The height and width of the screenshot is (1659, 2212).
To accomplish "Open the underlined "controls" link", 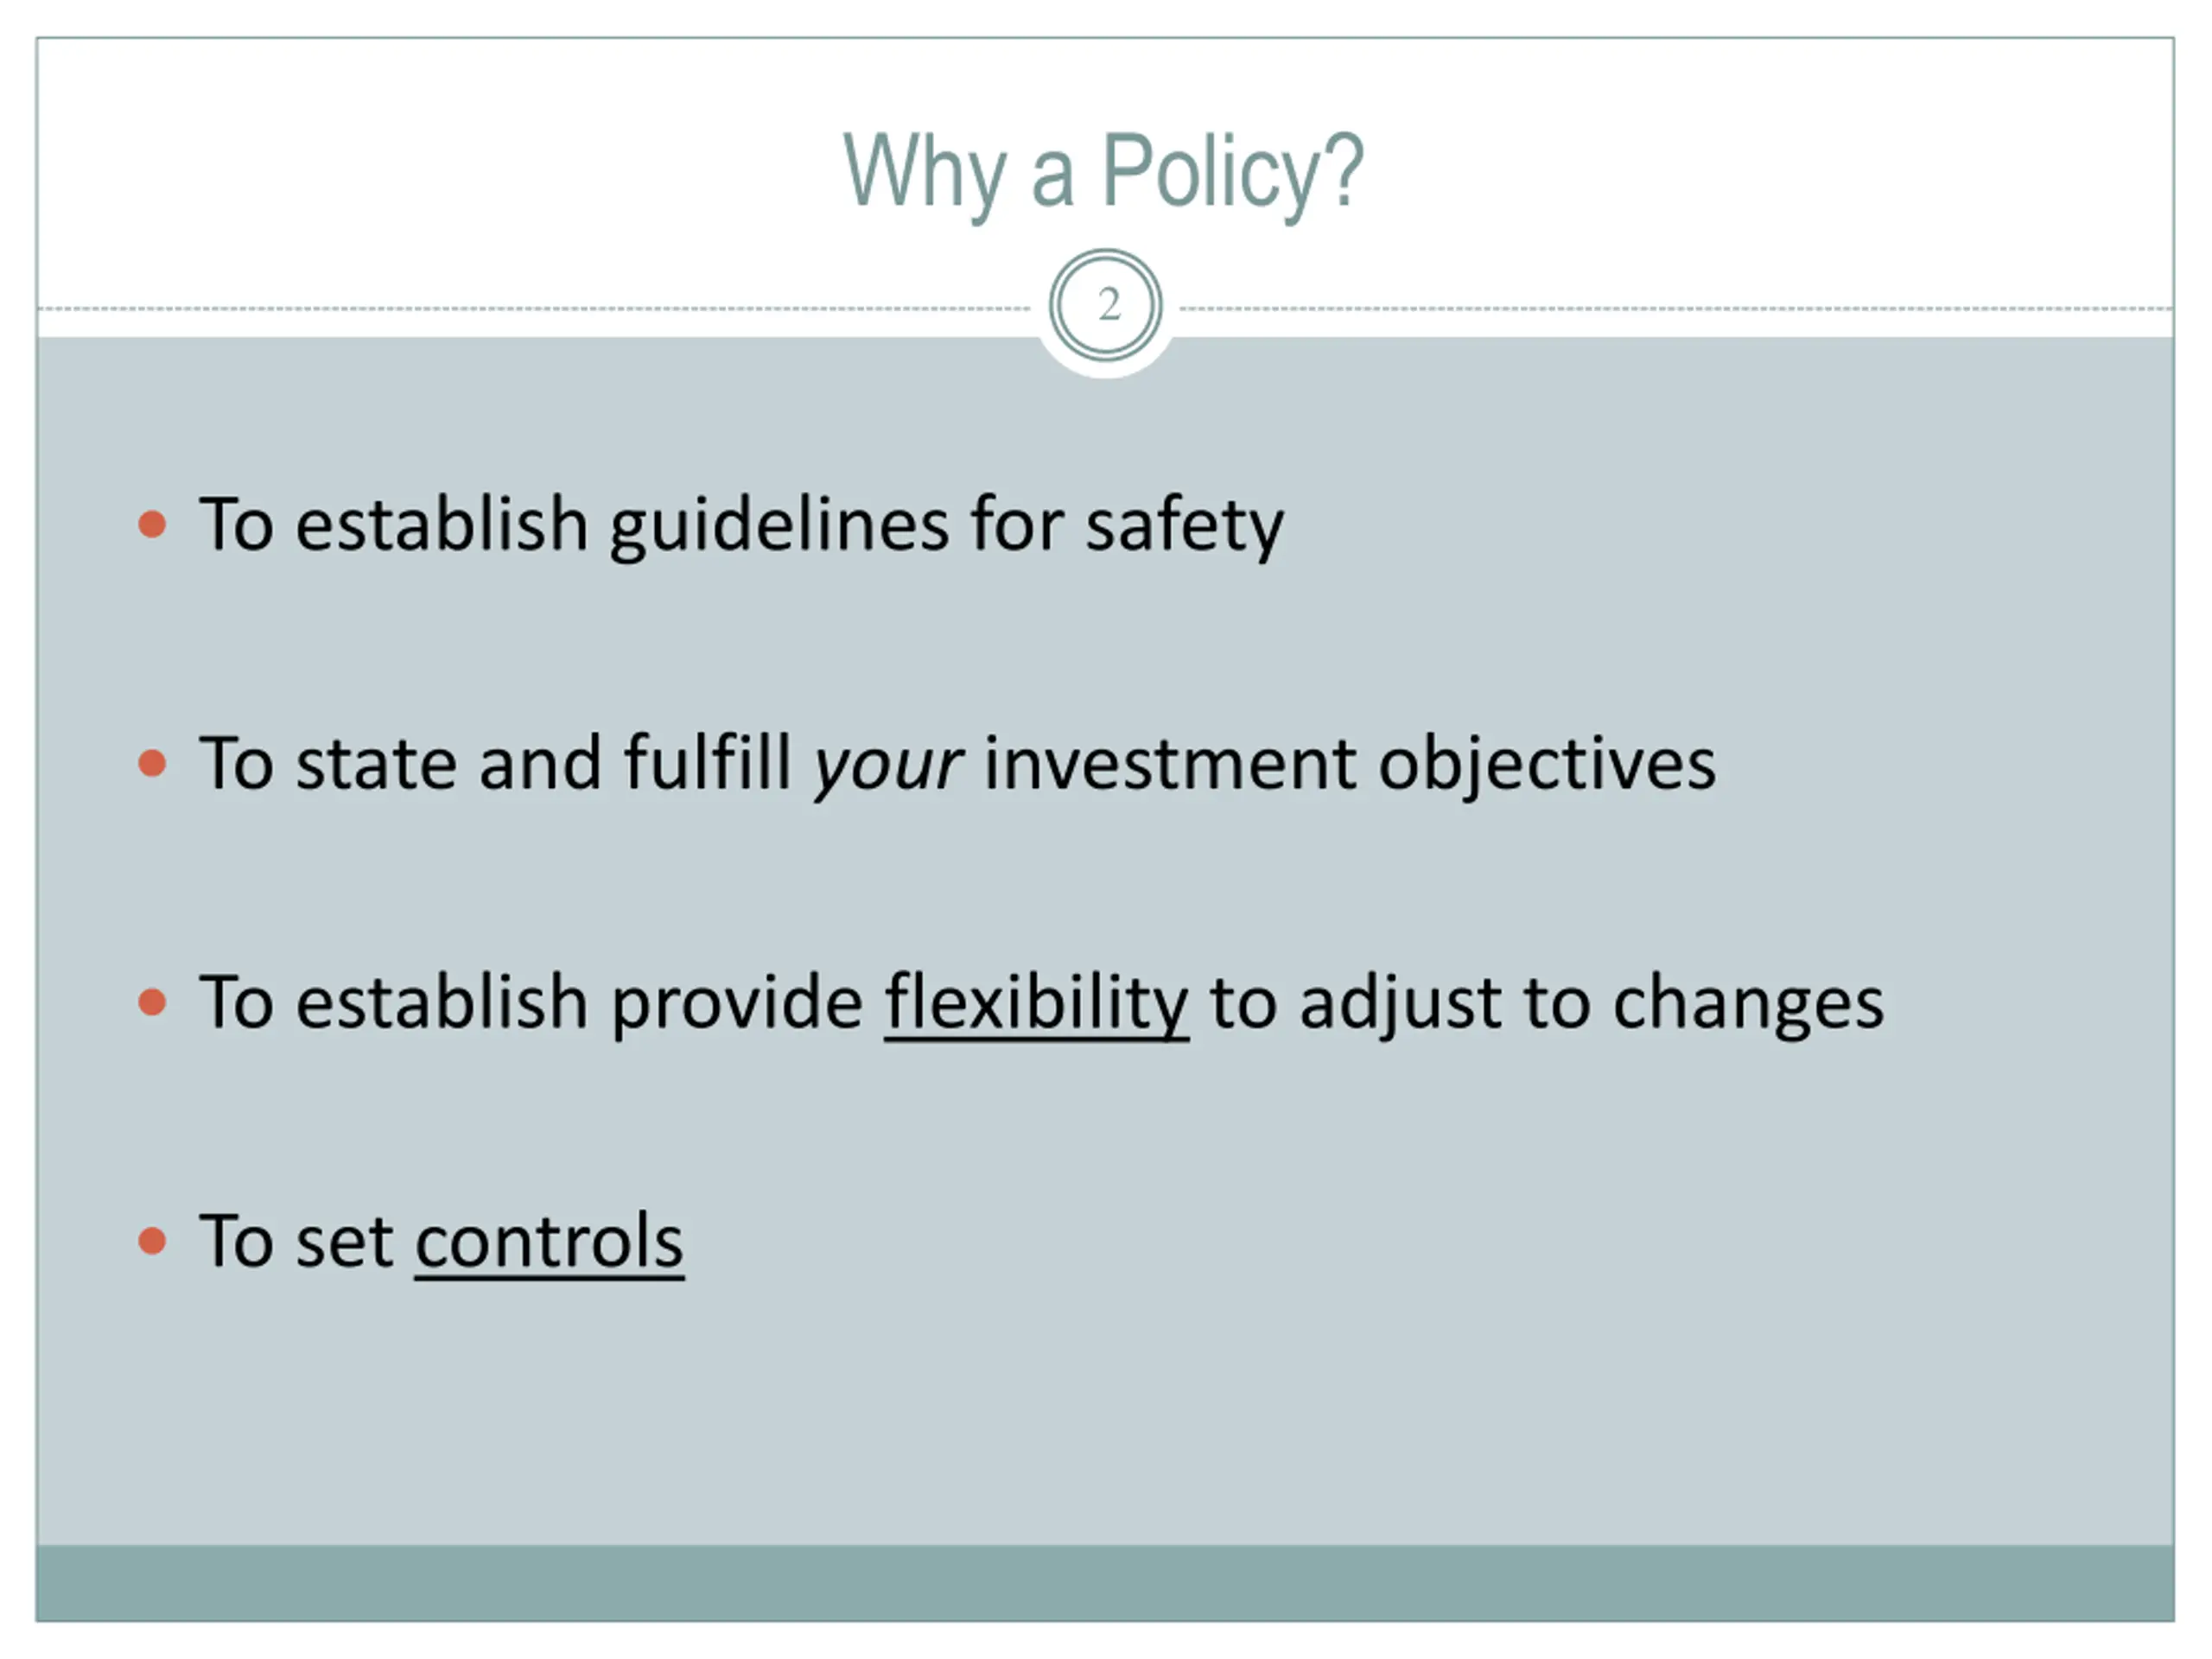I will pyautogui.click(x=549, y=1240).
